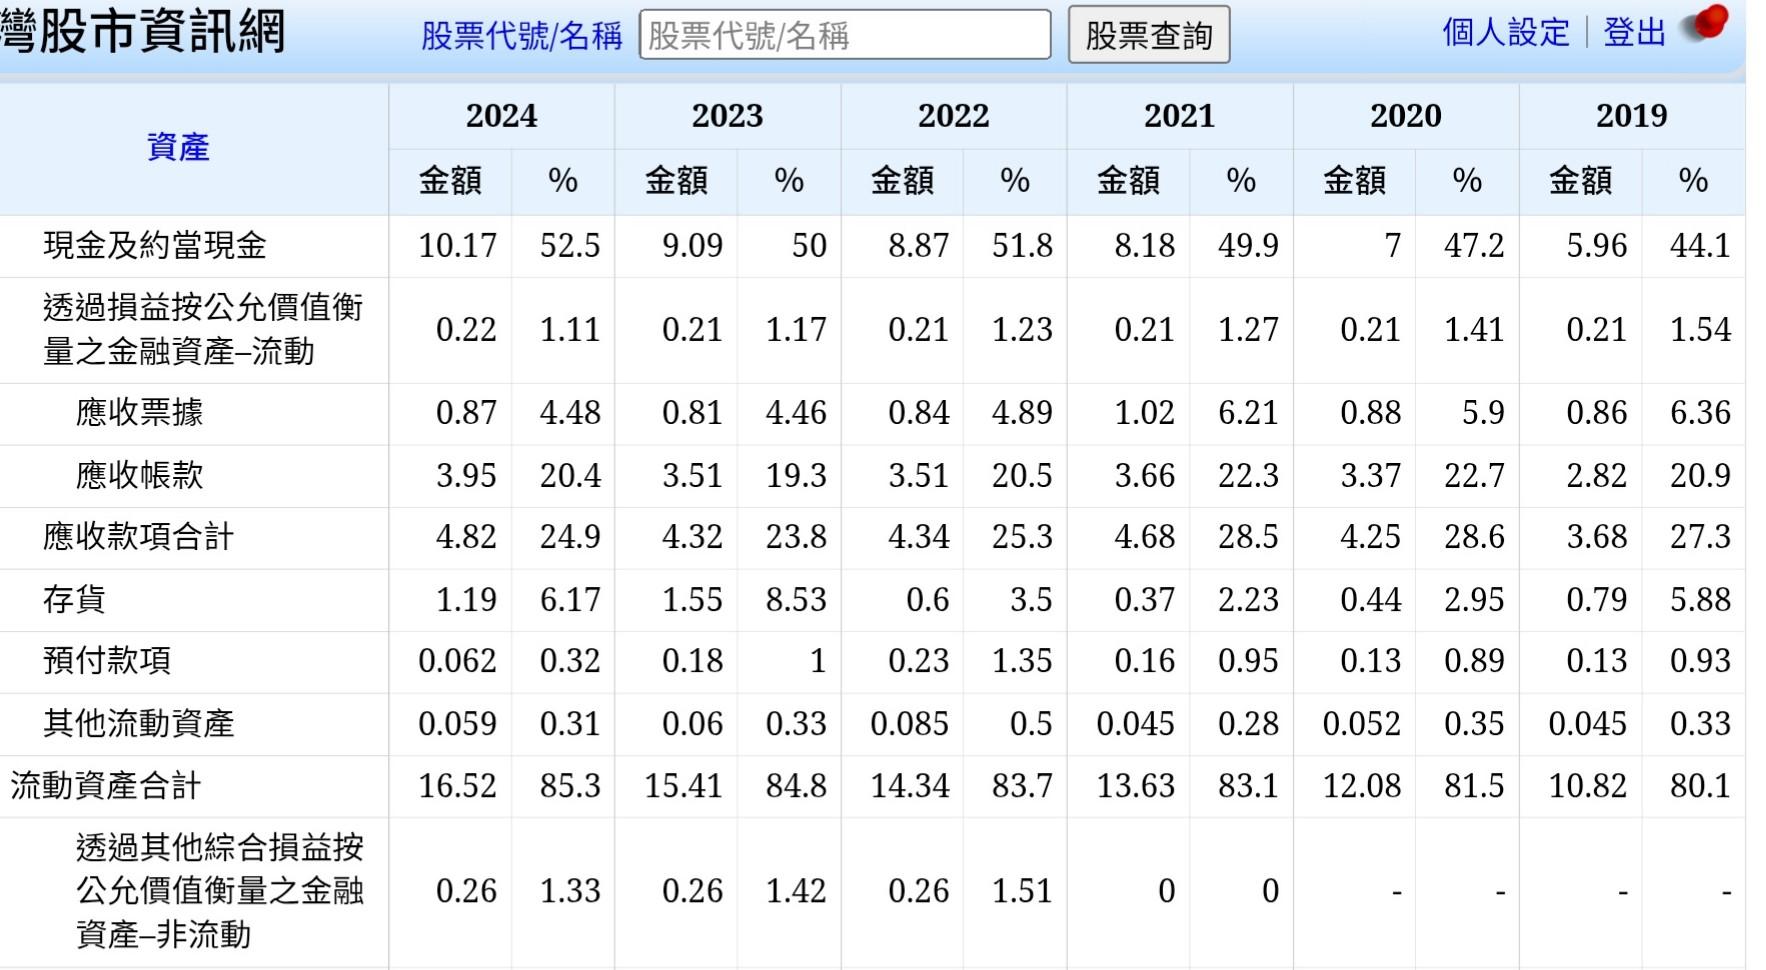Click the 2022 存貨 percentage 3.5
1766x970 pixels.
pyautogui.click(x=1031, y=599)
